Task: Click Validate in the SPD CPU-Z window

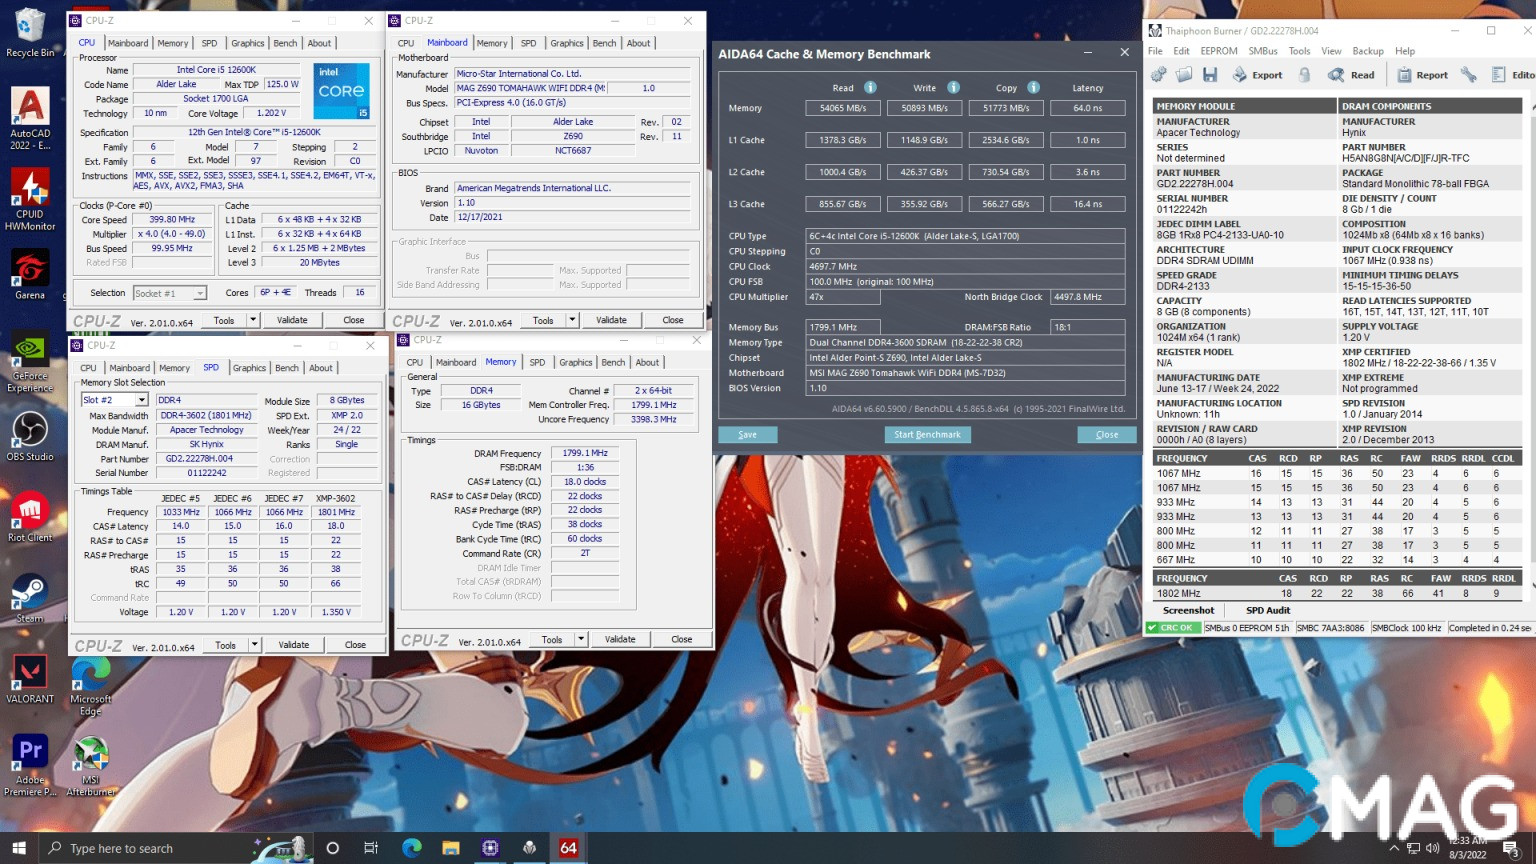Action: pos(293,645)
